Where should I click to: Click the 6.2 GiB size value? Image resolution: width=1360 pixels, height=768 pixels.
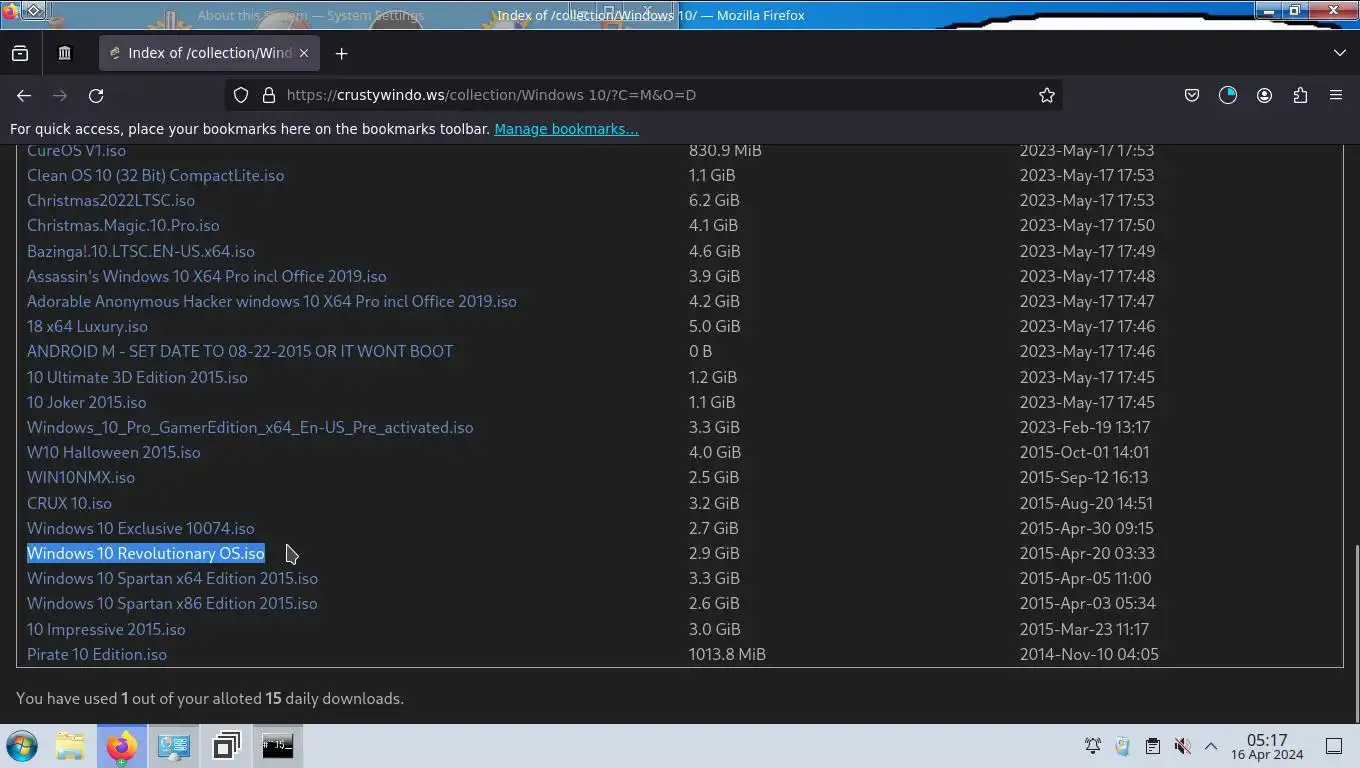click(x=714, y=200)
